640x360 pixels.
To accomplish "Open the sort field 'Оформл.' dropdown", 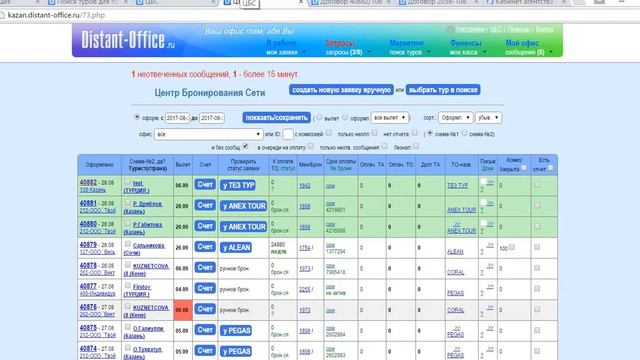I will [456, 118].
